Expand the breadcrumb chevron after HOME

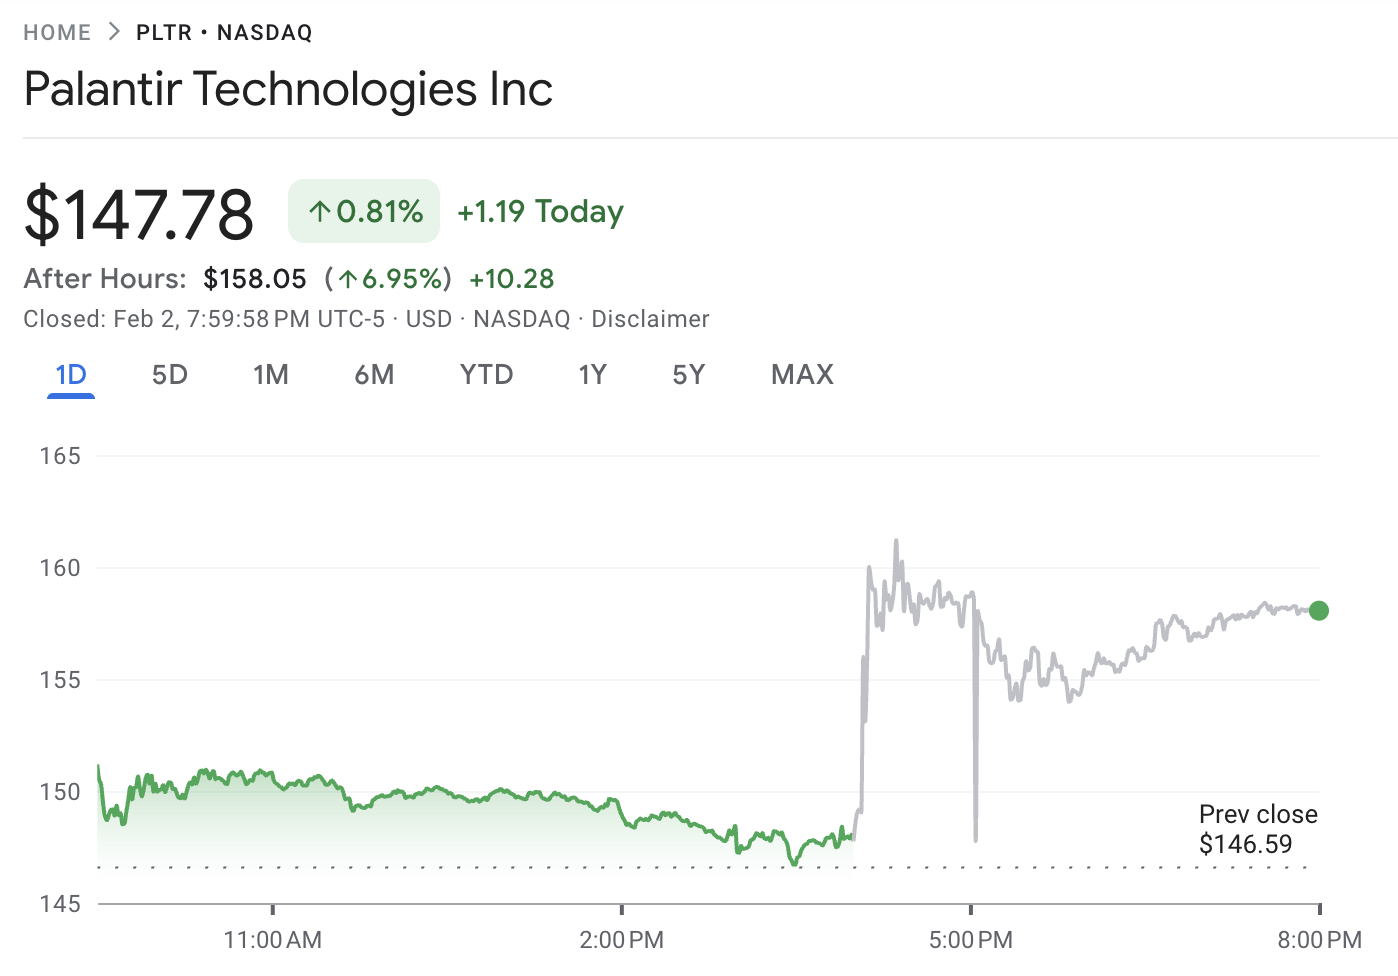(x=113, y=31)
